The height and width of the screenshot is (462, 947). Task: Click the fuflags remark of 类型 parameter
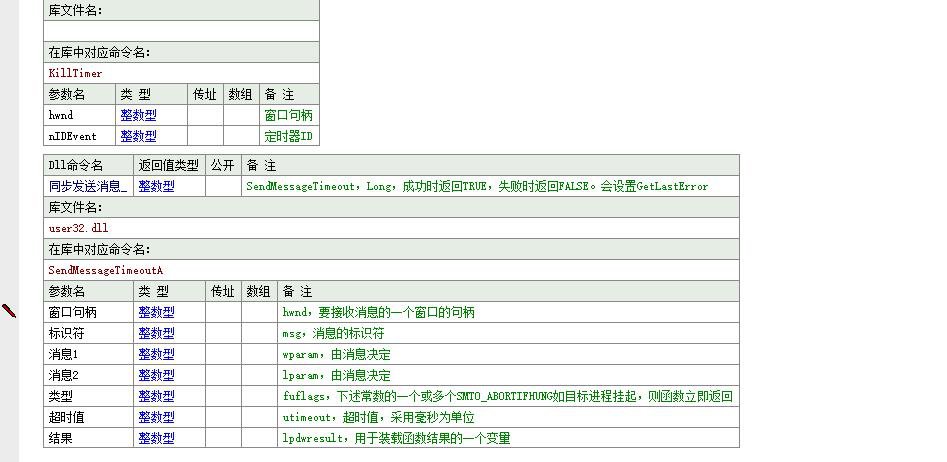507,396
